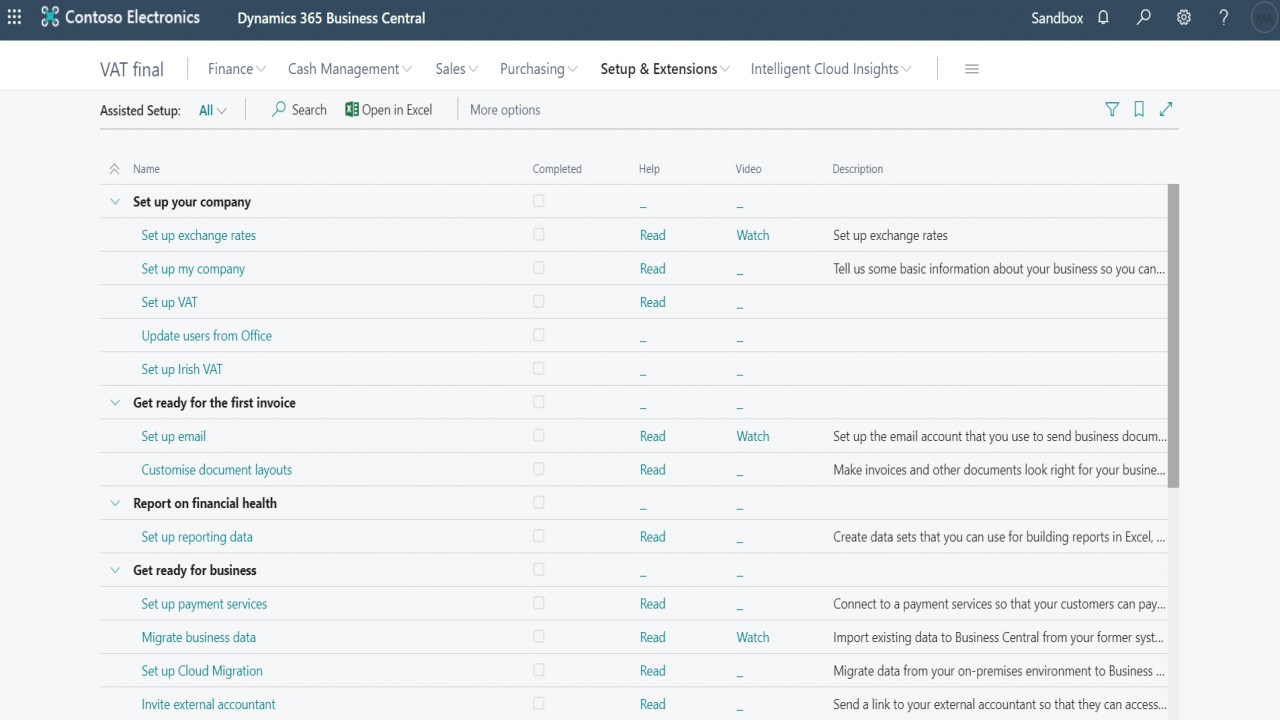Viewport: 1280px width, 720px height.
Task: Open the Set up email link
Action: click(x=174, y=436)
